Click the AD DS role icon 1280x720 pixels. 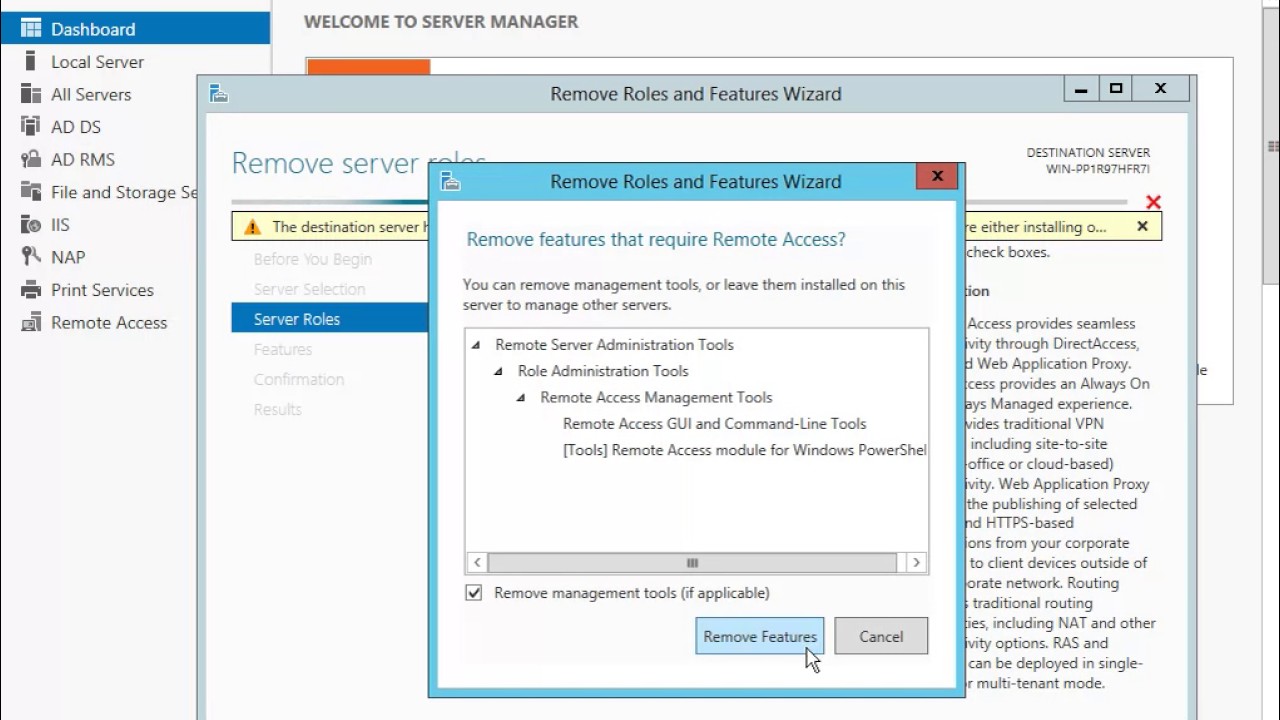point(31,127)
